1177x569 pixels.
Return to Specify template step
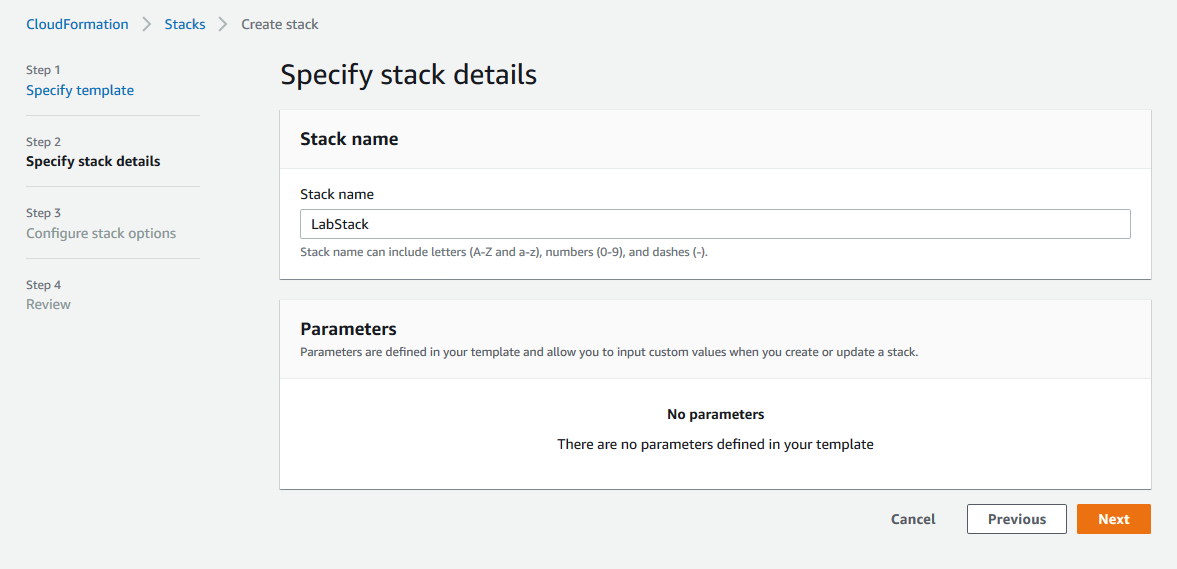(x=80, y=90)
